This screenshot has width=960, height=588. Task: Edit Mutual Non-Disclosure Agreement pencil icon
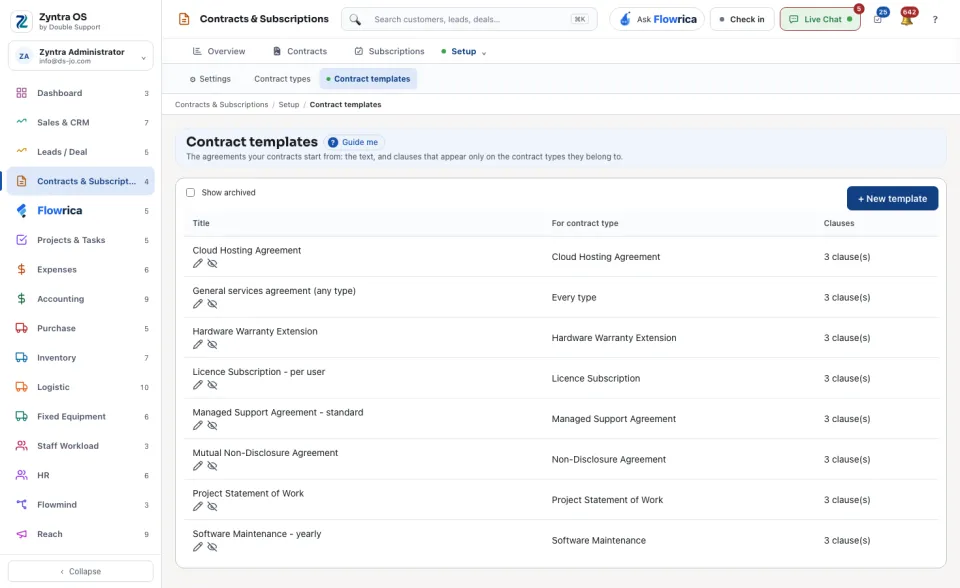[x=198, y=466]
